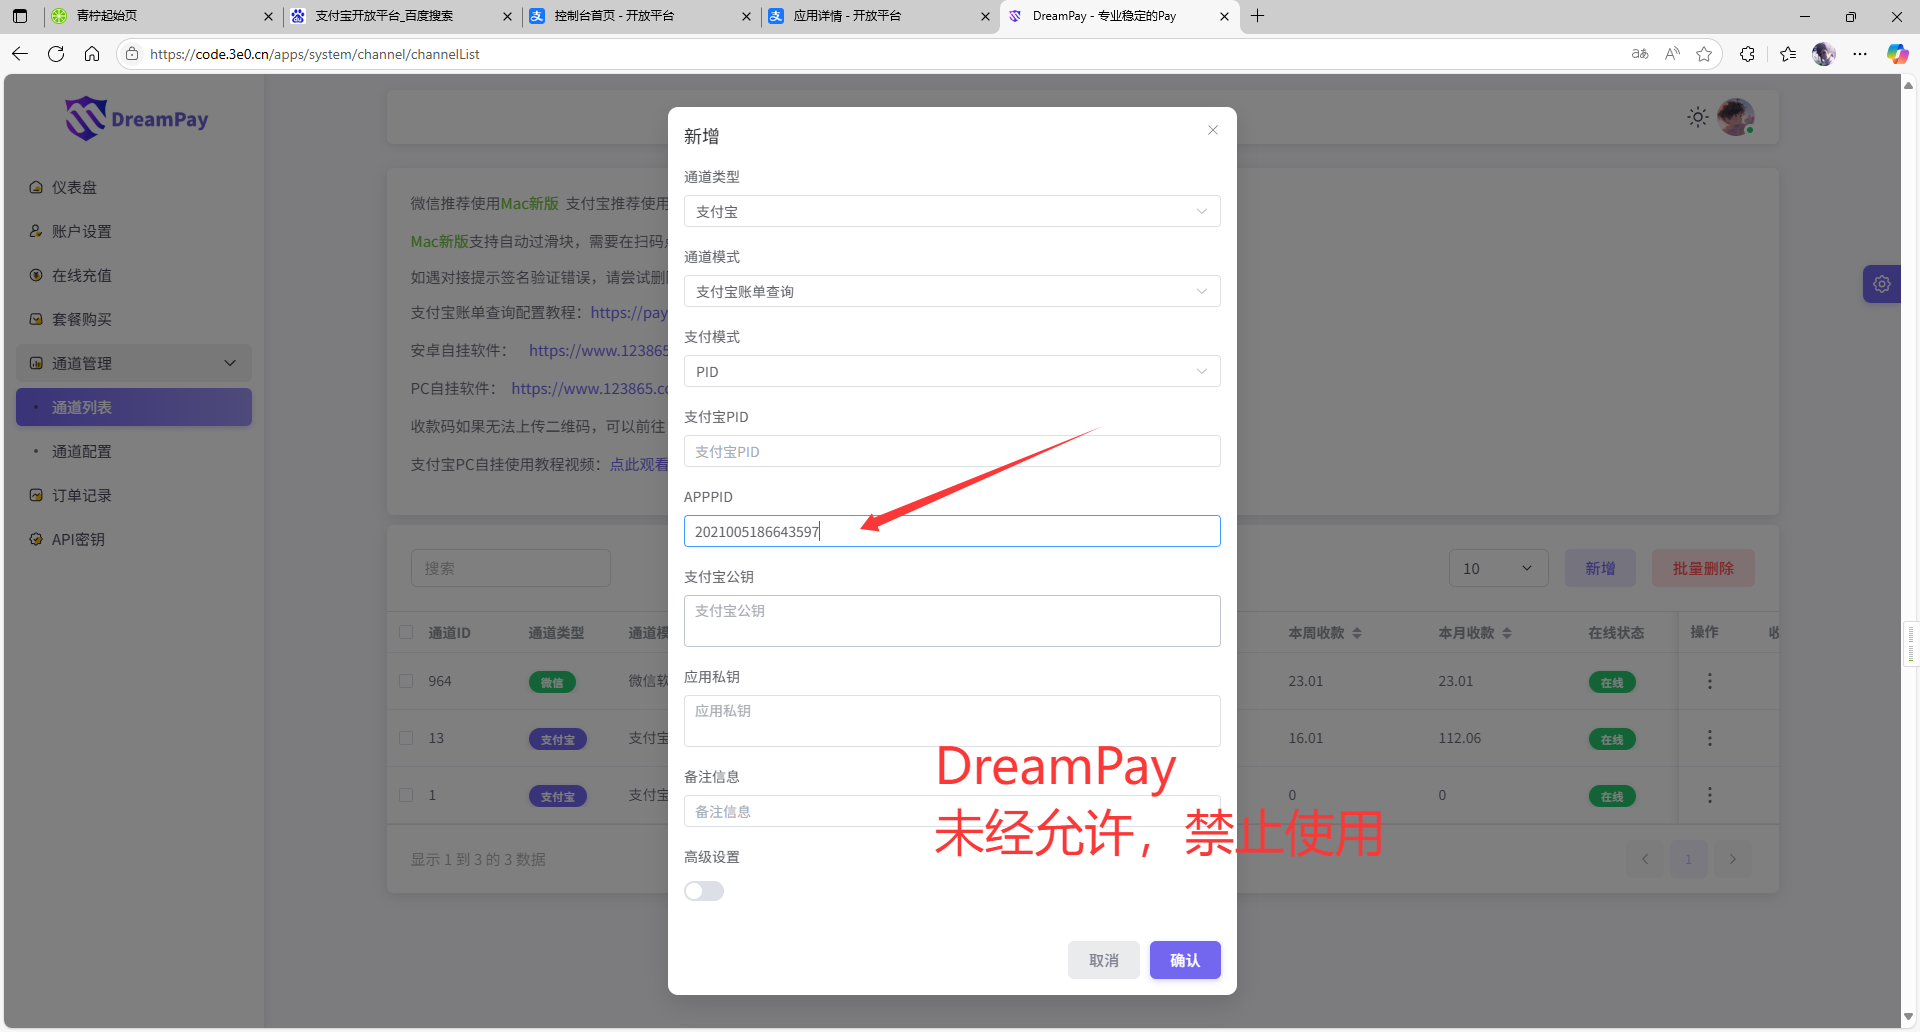Screen dimensions: 1920x1032
Task: Close the 新增 dialog with X icon
Action: pos(1212,130)
